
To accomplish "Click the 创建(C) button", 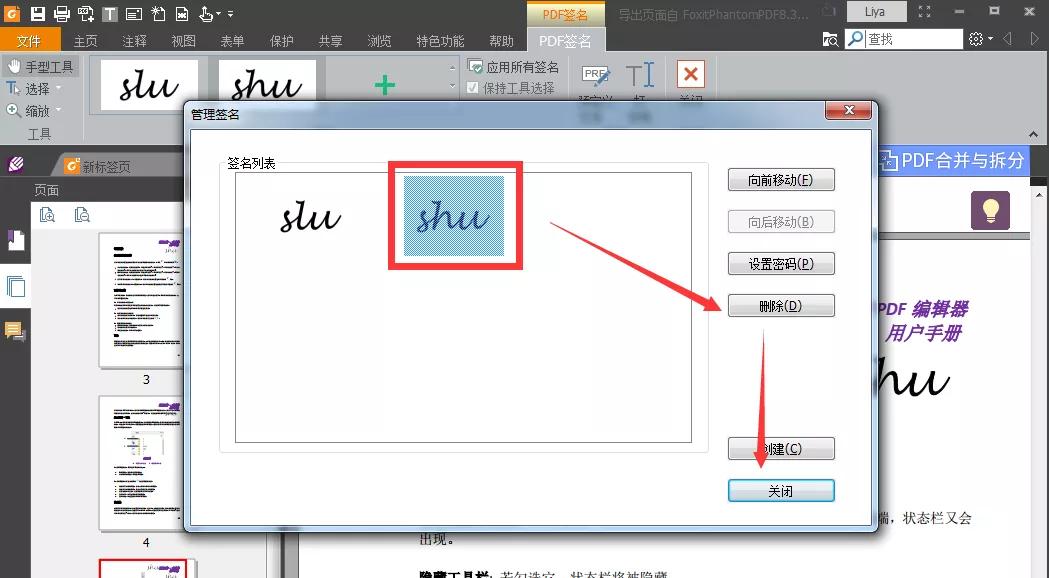I will coord(781,448).
